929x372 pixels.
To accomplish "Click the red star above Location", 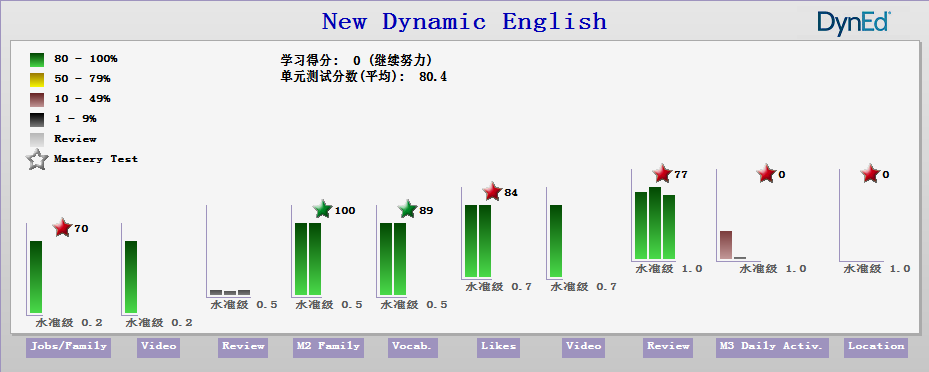I will [870, 174].
